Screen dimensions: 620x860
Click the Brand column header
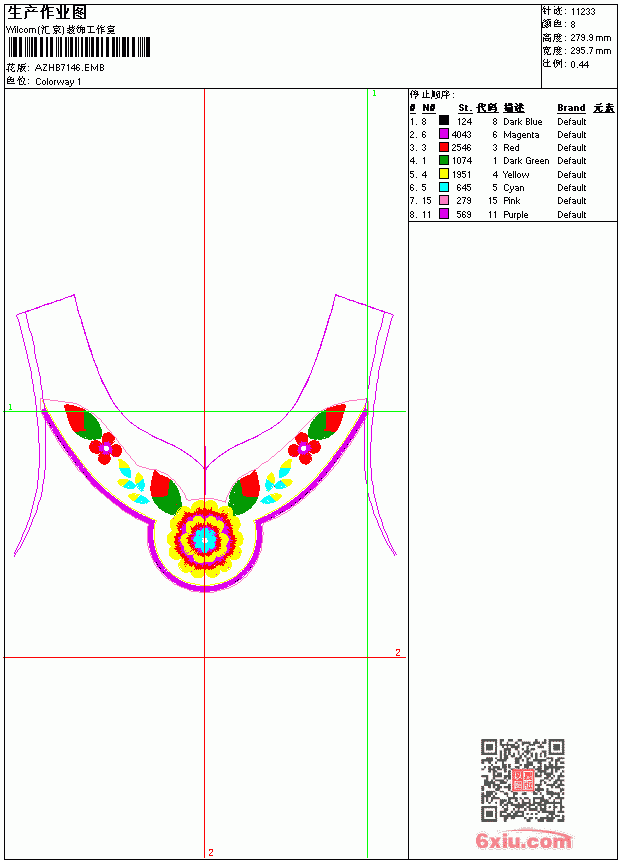tap(571, 108)
